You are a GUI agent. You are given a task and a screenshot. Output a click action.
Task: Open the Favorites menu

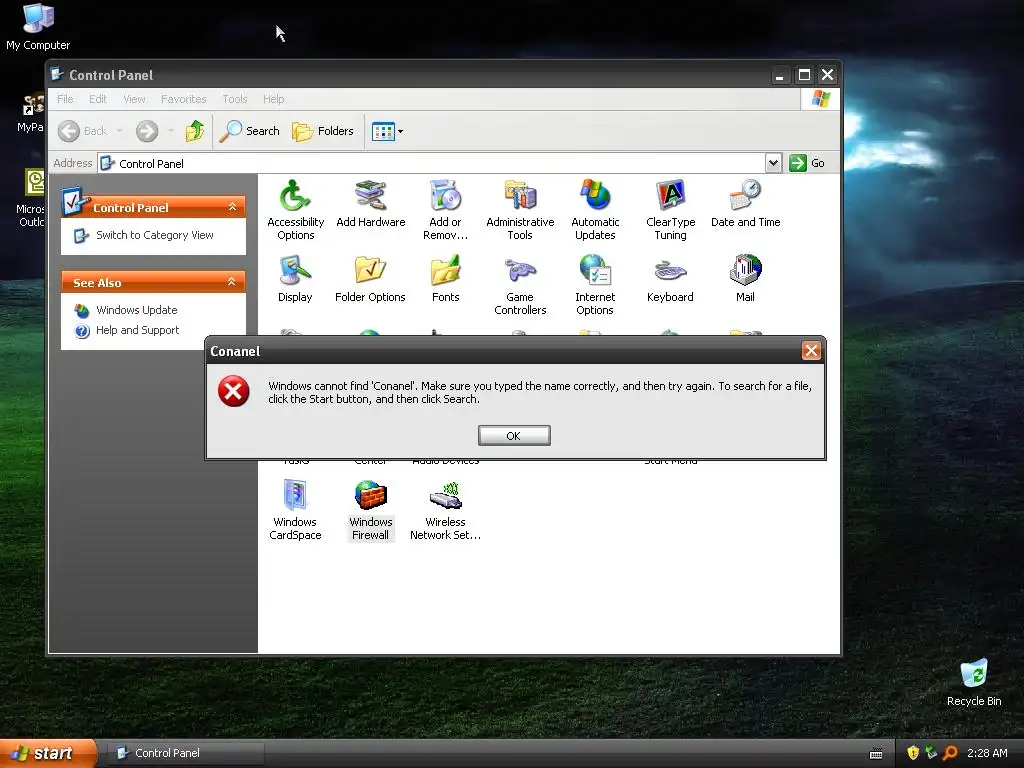[184, 99]
